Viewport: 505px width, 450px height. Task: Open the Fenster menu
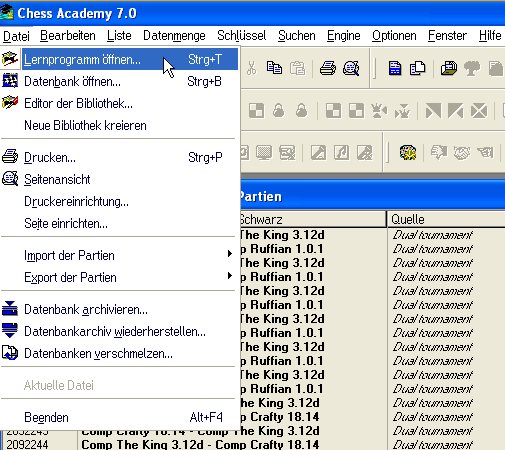tap(447, 36)
